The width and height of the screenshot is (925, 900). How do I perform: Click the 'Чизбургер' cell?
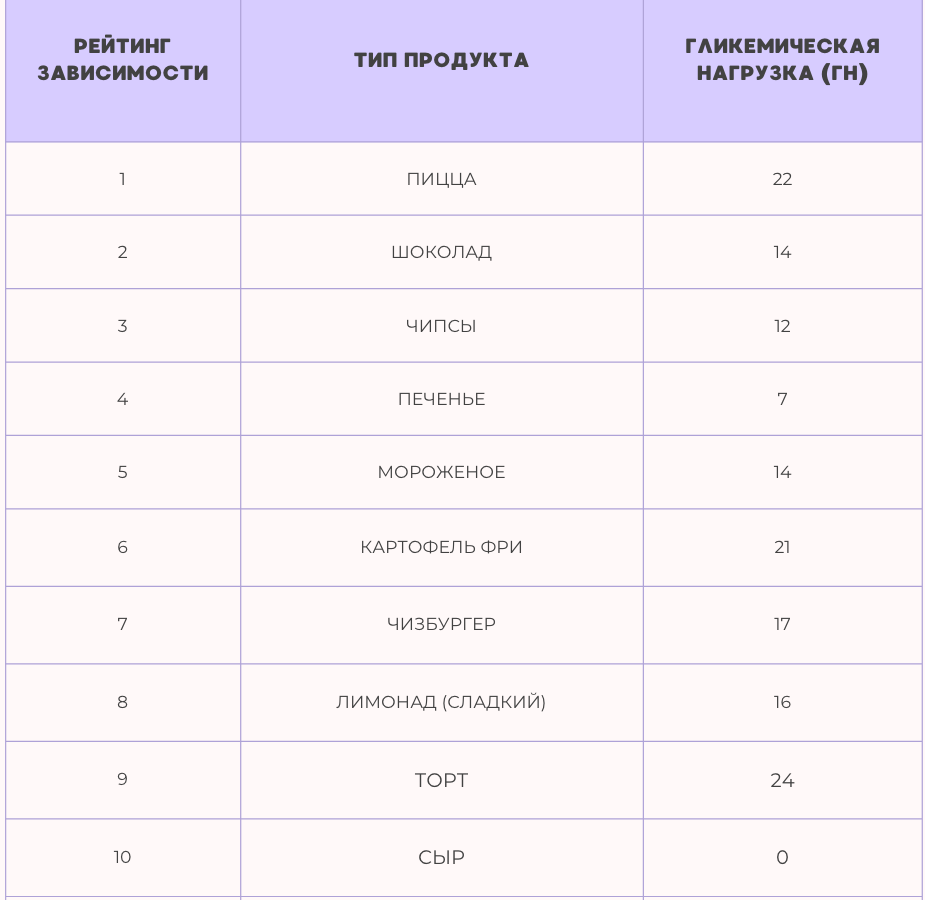point(441,624)
